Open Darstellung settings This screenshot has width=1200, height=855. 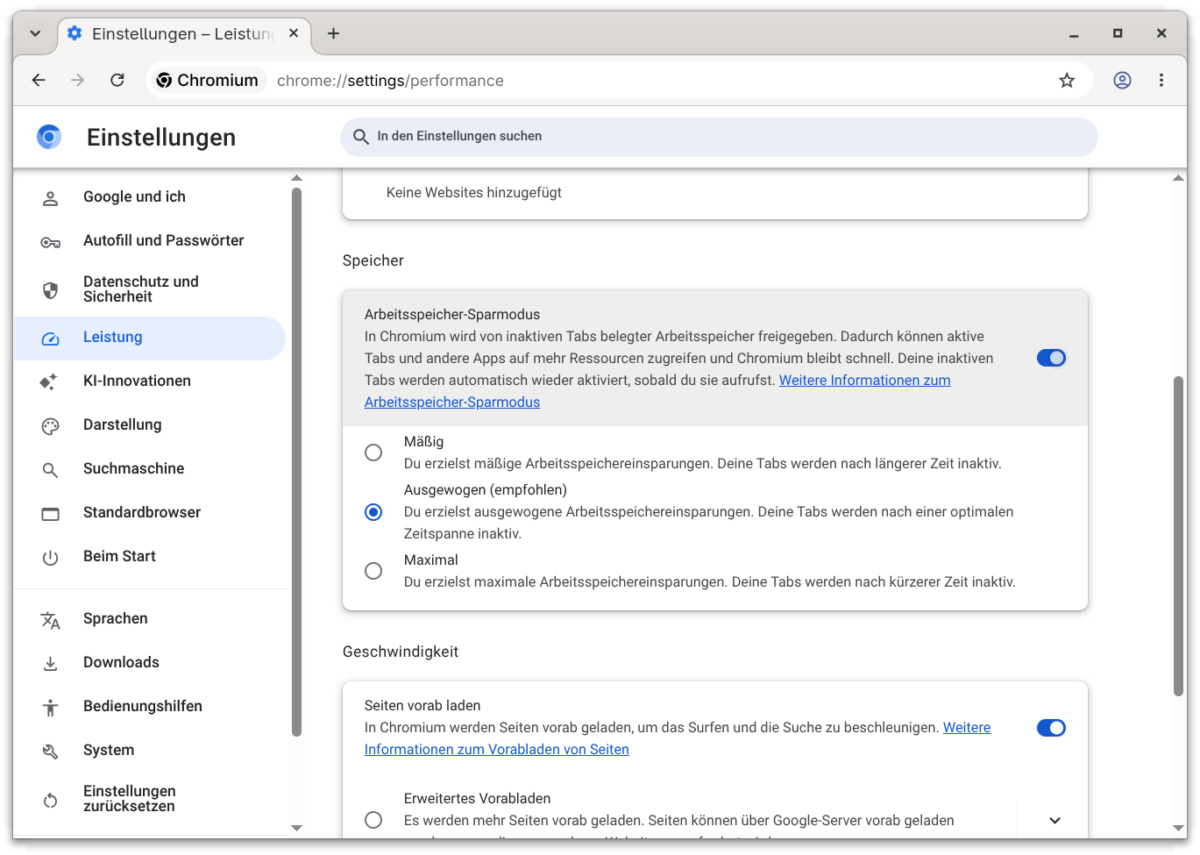(x=150, y=425)
